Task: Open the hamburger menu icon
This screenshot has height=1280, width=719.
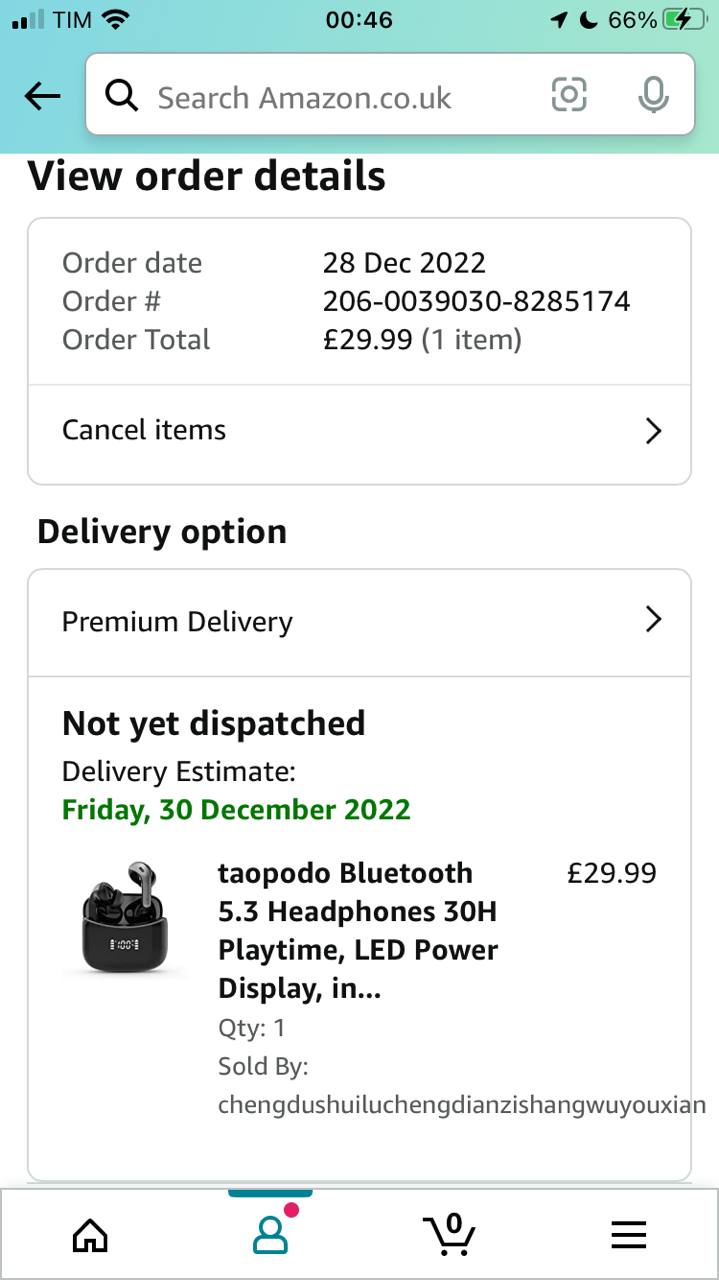Action: pos(628,1236)
